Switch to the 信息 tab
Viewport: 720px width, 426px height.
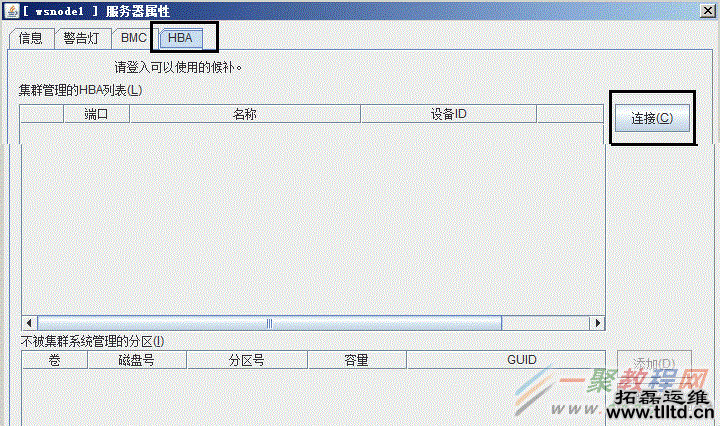click(30, 38)
